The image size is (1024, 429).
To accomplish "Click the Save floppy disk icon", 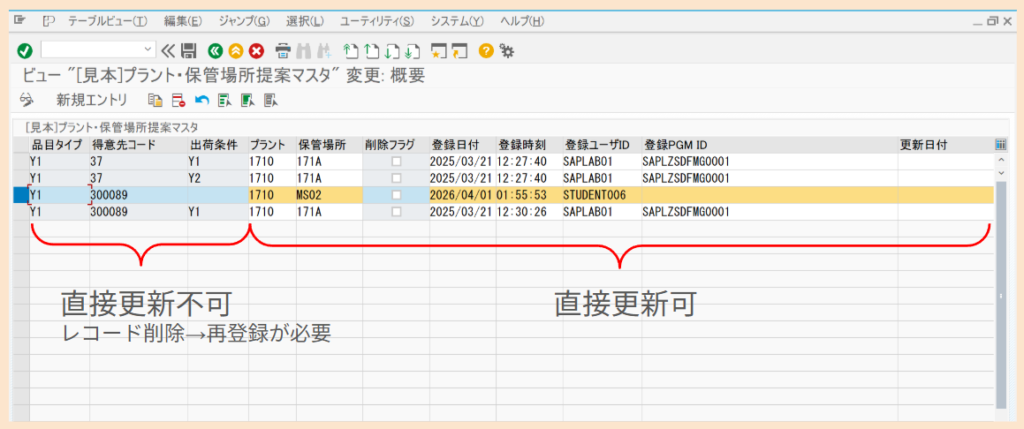I will point(193,50).
